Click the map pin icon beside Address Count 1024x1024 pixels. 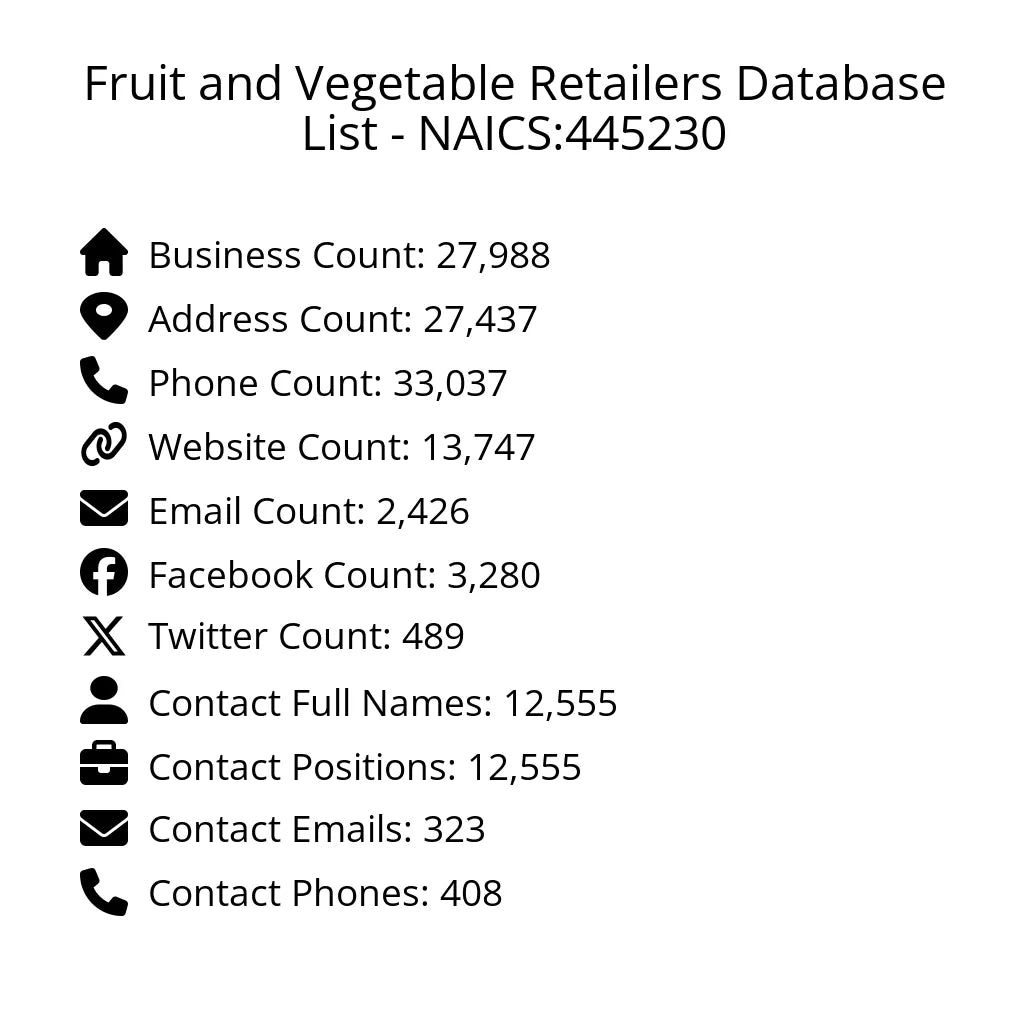pos(104,317)
